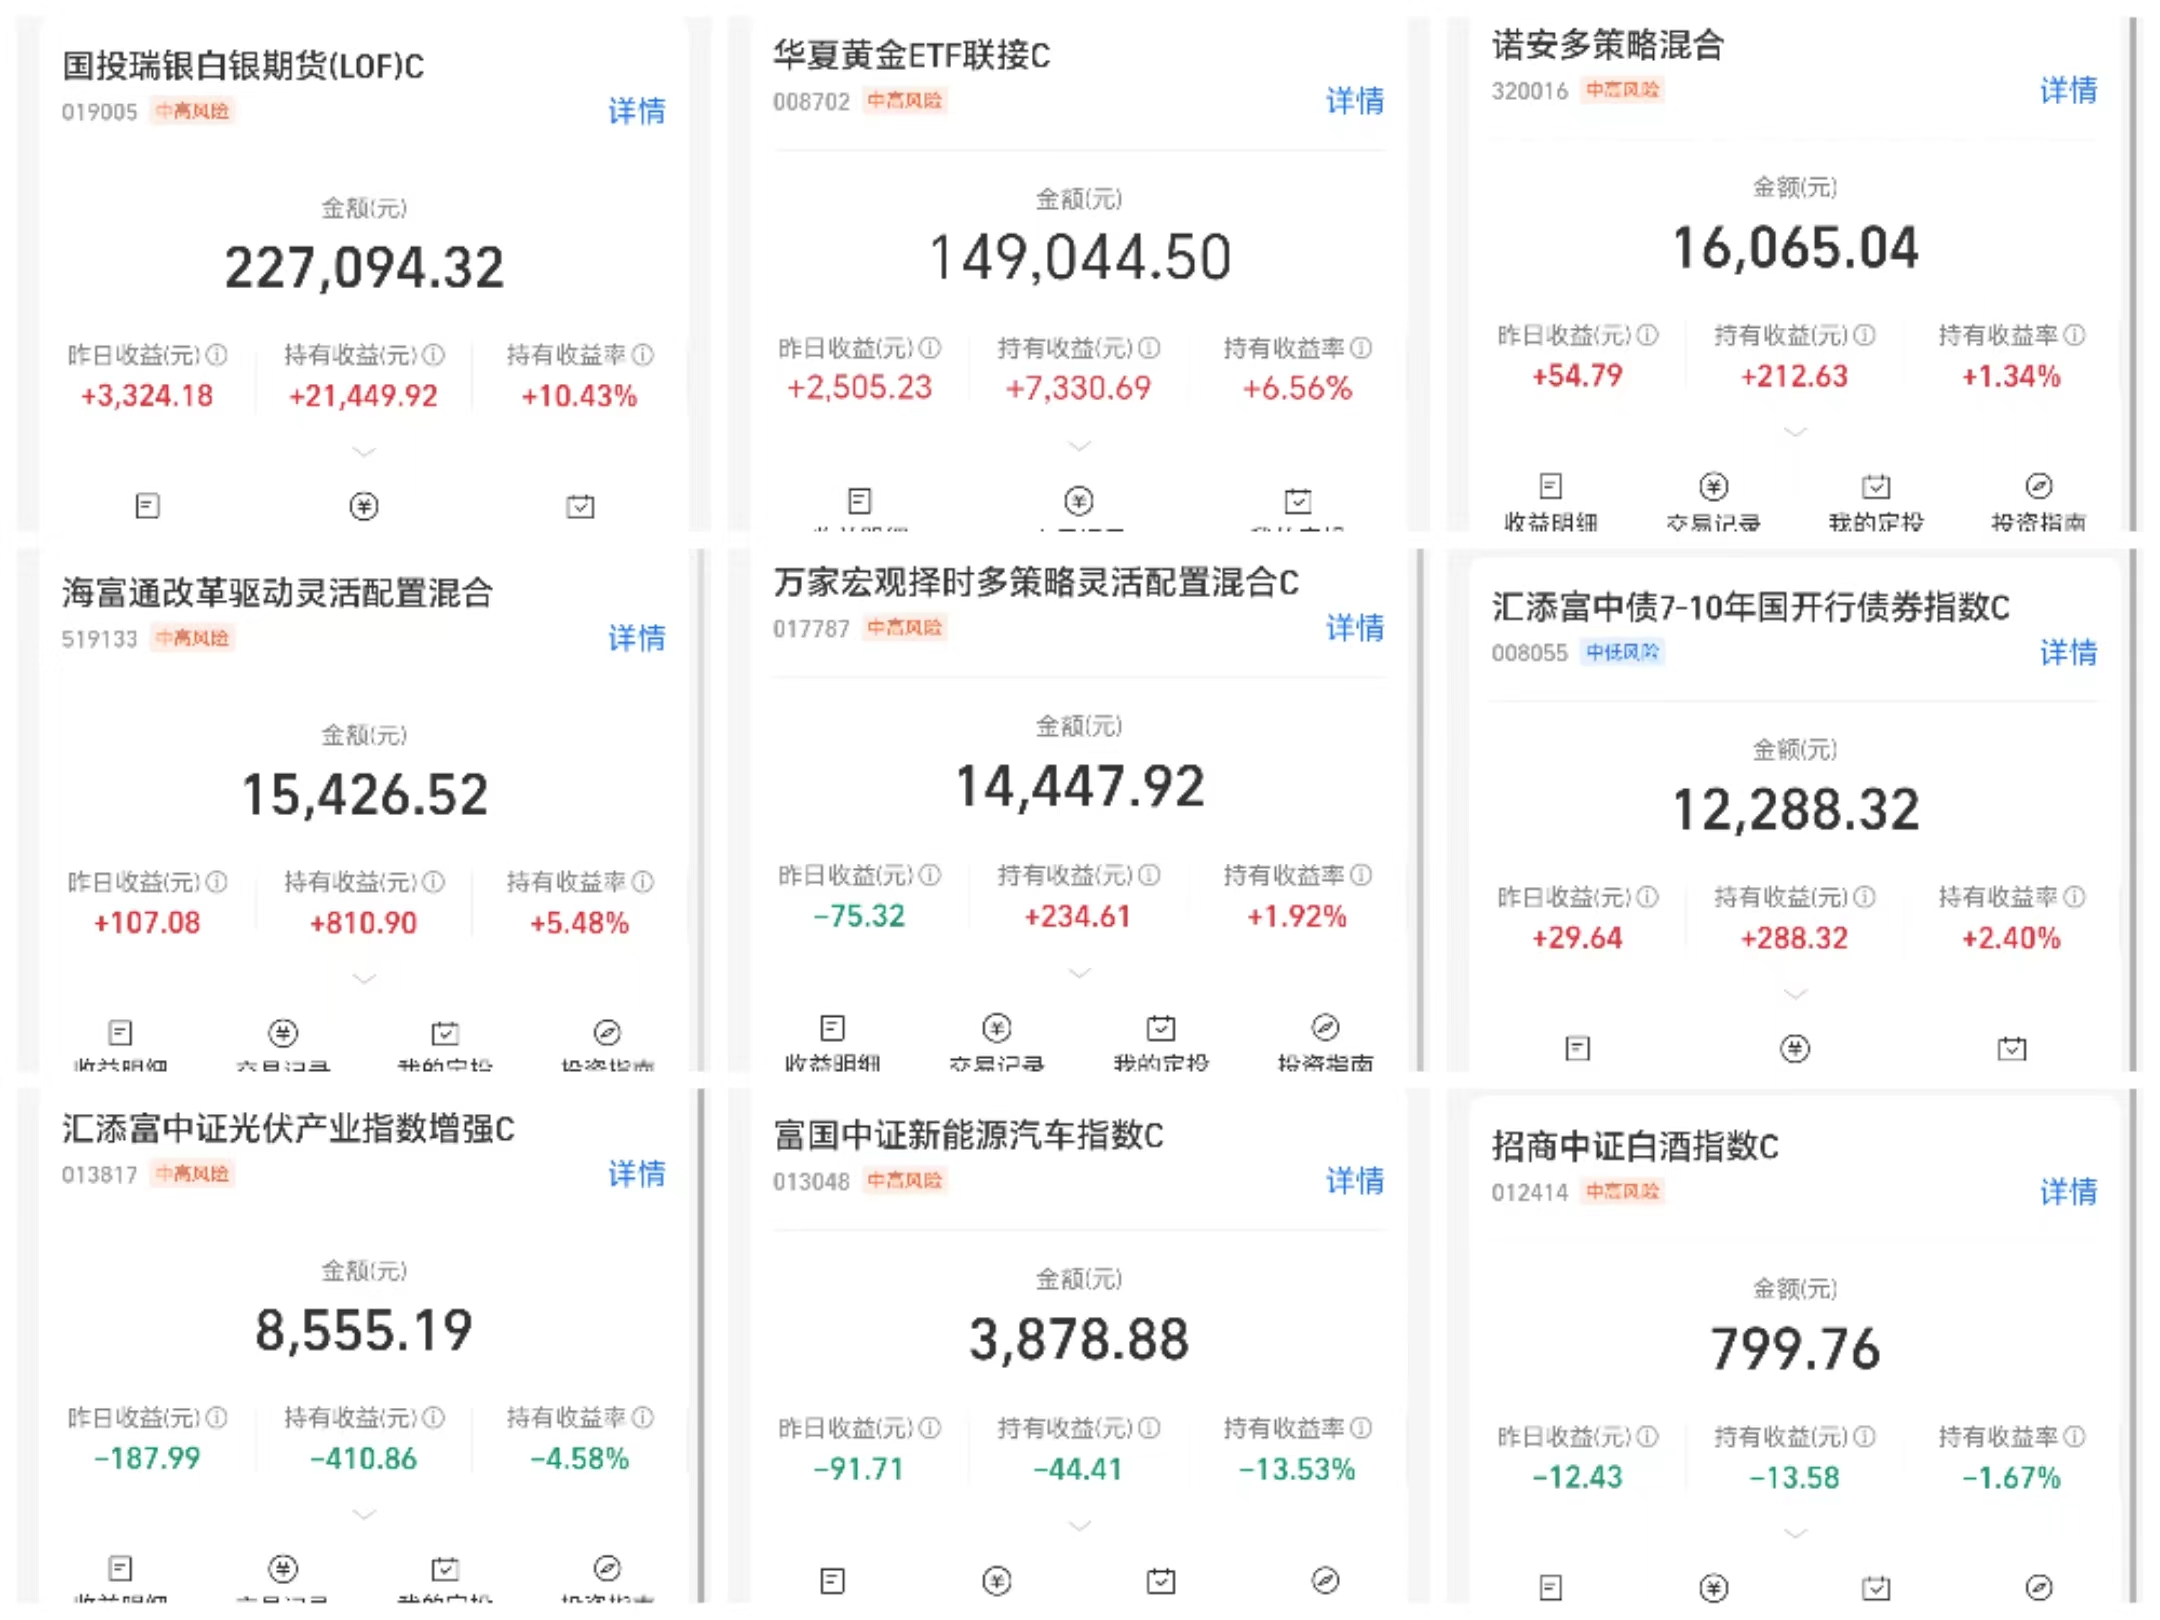The width and height of the screenshot is (2160, 1620).
Task: Expand details chevron in 汇添富中证光伏 card
Action: tap(364, 1514)
